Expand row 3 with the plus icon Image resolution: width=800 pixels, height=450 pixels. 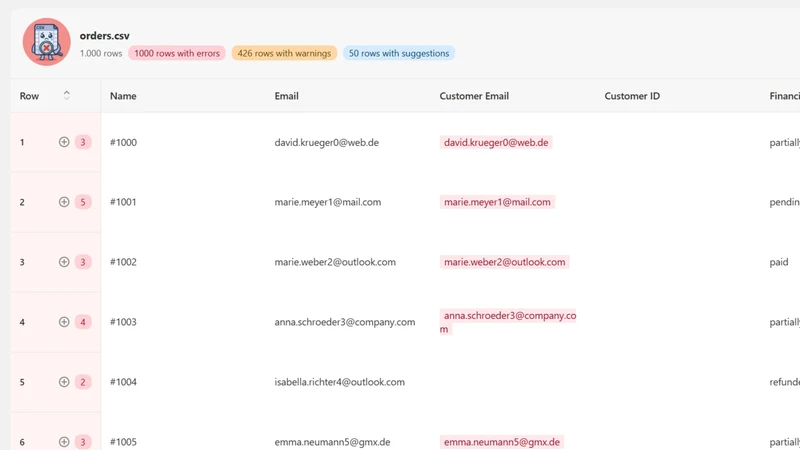pos(64,262)
